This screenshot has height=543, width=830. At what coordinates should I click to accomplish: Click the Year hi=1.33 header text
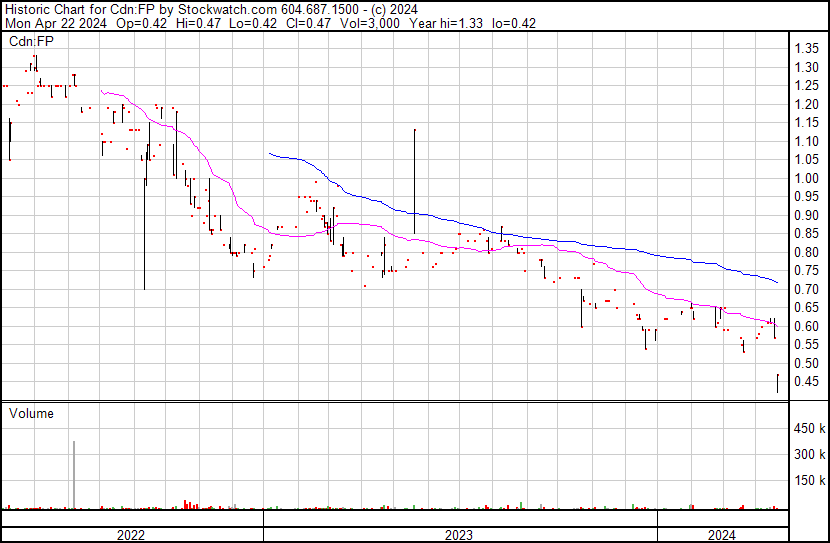(446, 23)
